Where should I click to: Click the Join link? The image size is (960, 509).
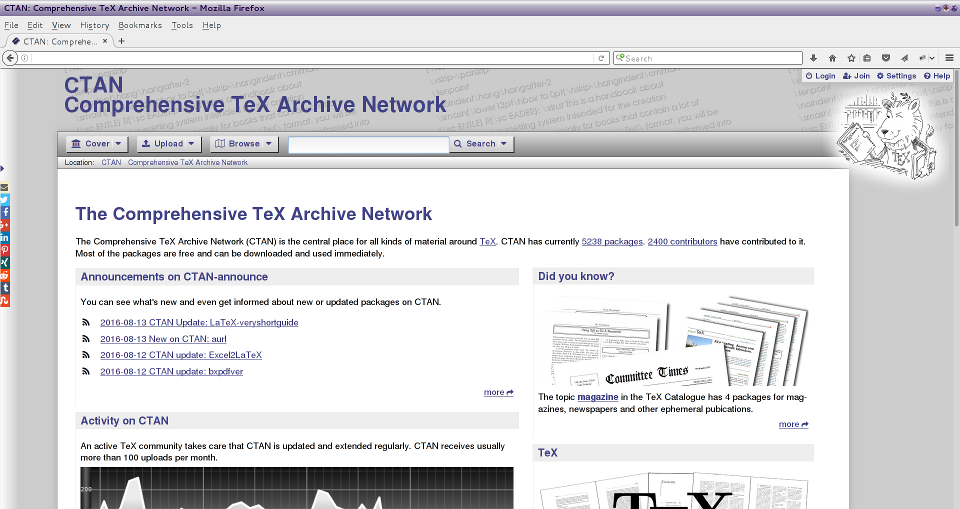pos(857,76)
